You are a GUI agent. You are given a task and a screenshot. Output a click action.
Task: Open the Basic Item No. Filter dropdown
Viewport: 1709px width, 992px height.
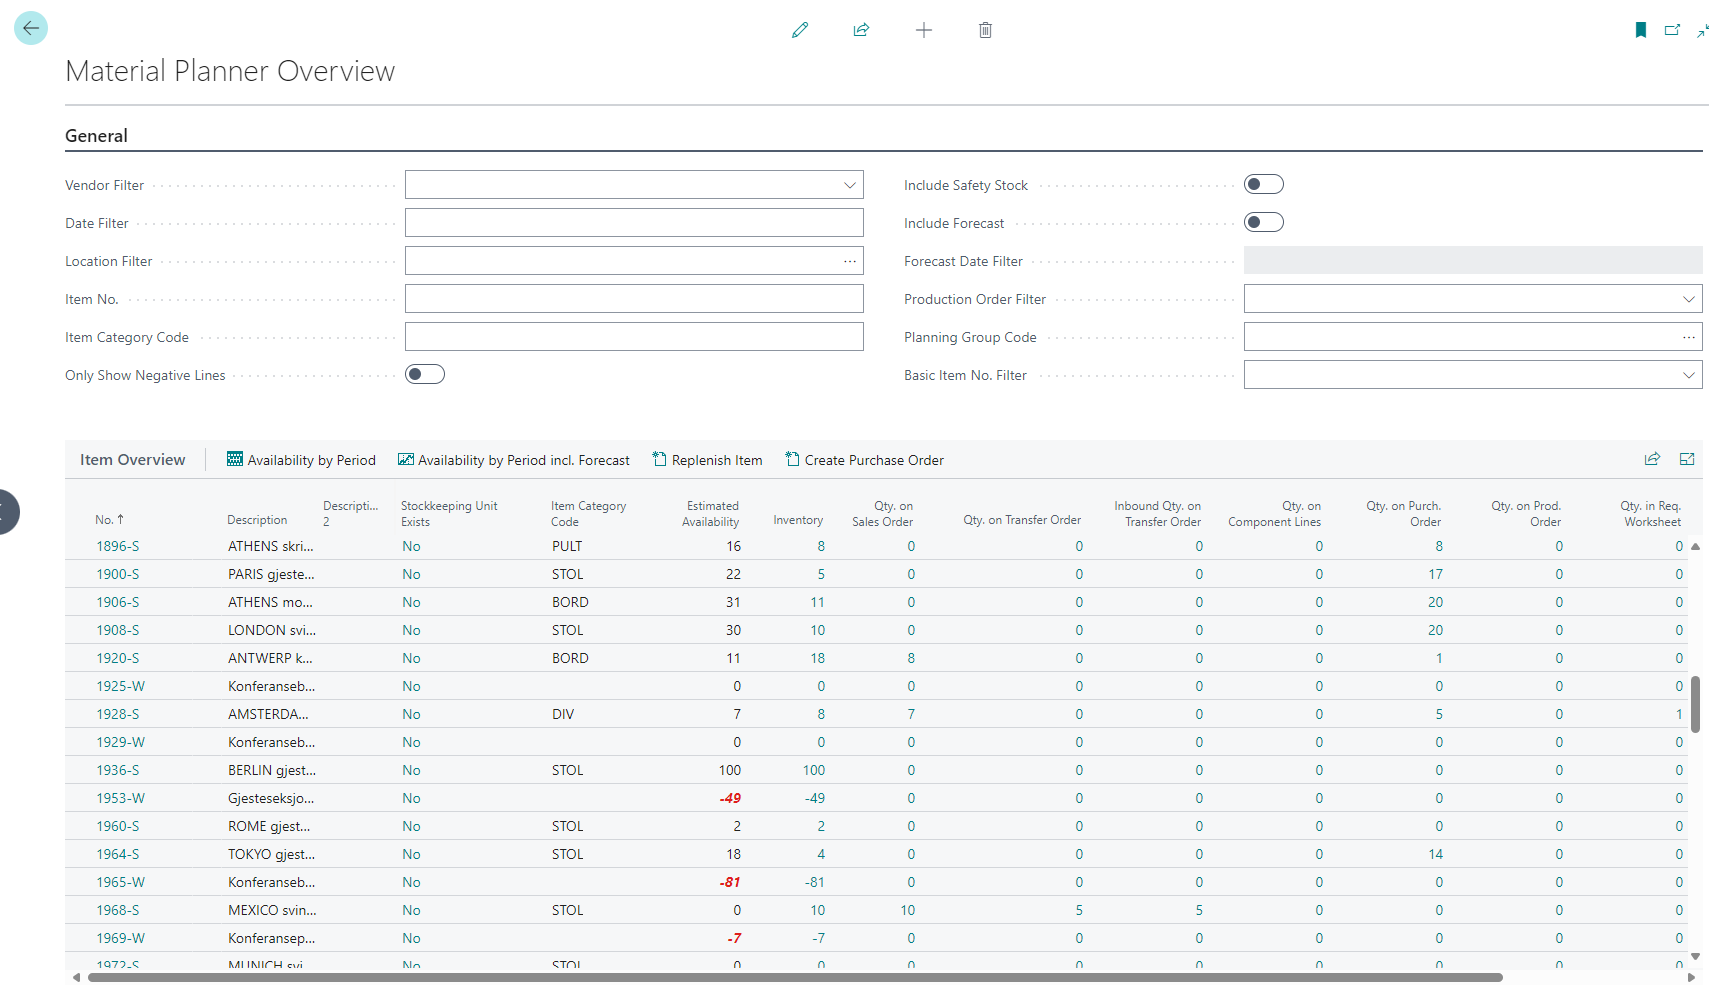[x=1688, y=375]
